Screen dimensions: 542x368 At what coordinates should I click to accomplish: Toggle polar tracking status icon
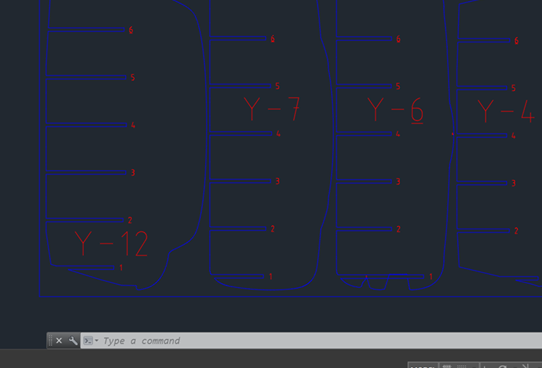[x=503, y=366]
